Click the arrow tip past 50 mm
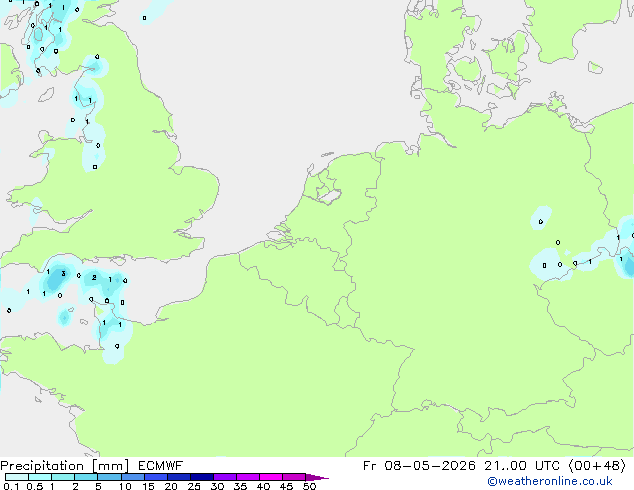 point(317,477)
